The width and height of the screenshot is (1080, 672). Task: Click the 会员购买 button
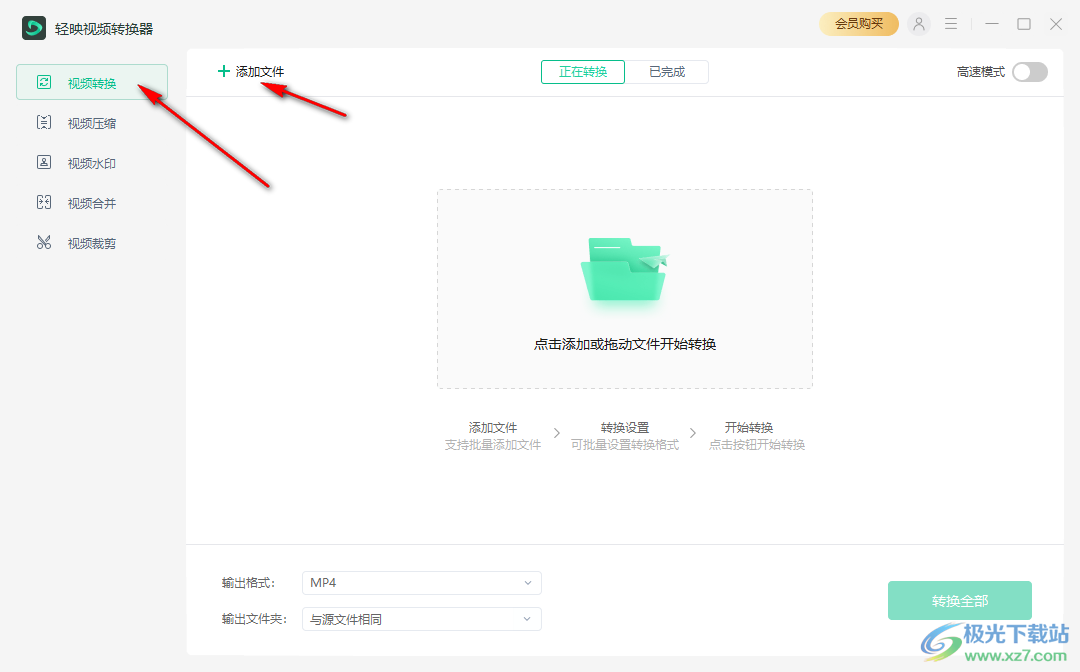(858, 23)
